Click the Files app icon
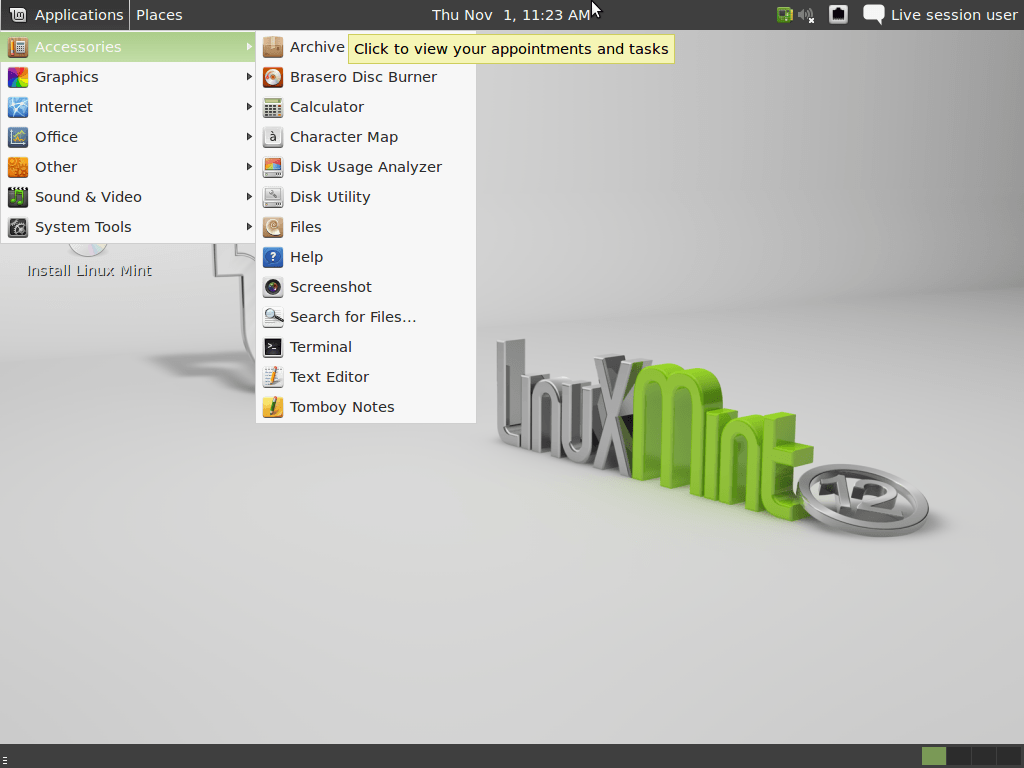1024x768 pixels. point(273,227)
